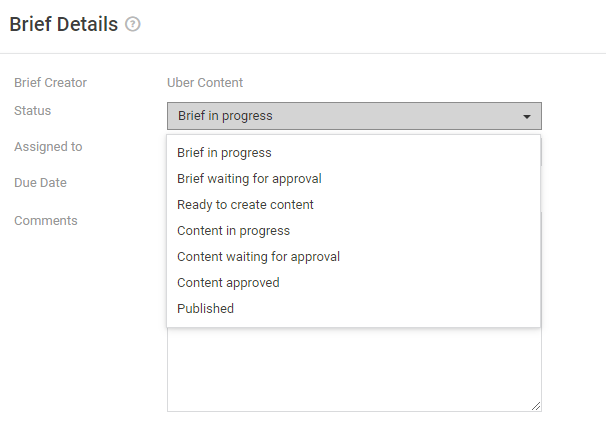Click the Due Date label
This screenshot has width=606, height=434.
40,182
